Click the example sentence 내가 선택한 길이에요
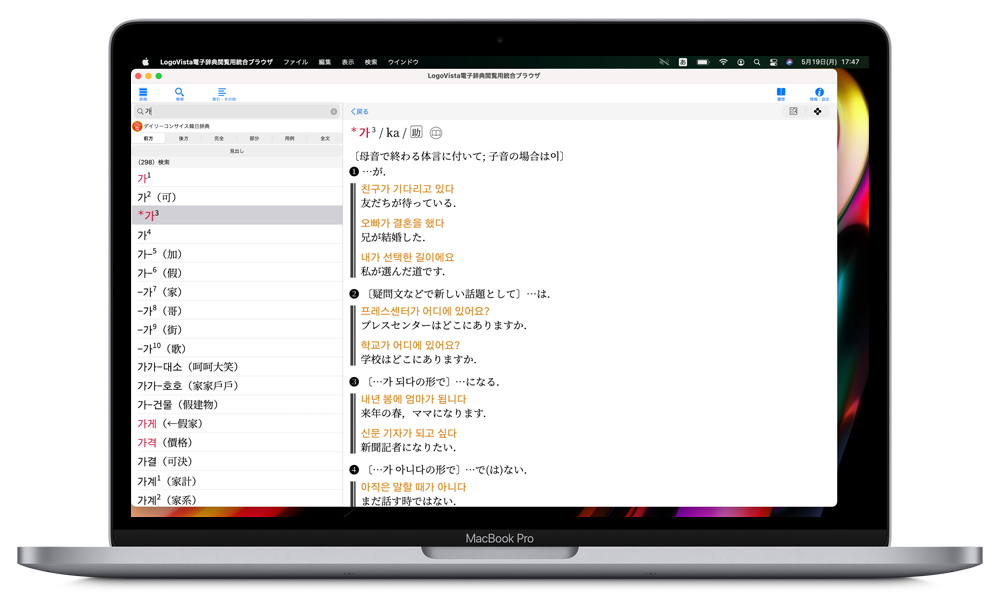The height and width of the screenshot is (600, 1000). (x=408, y=257)
